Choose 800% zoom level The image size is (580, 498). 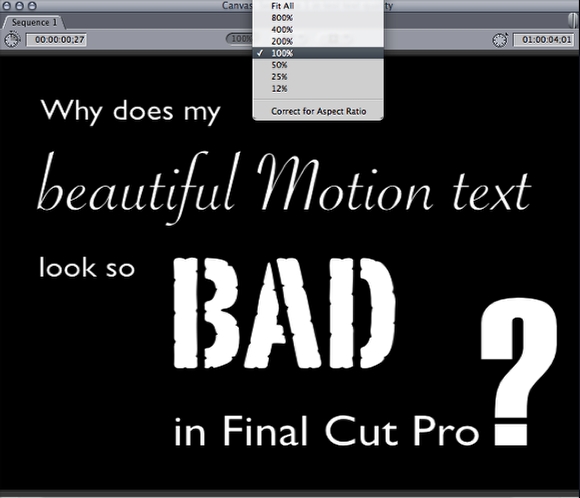pos(318,17)
